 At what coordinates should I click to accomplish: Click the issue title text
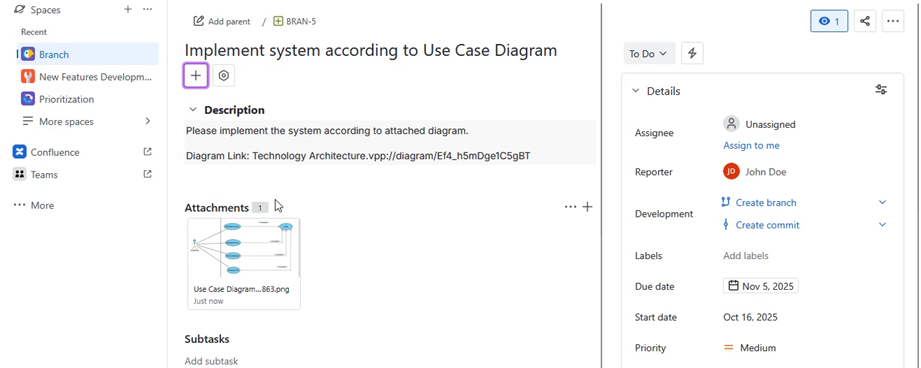coord(371,50)
